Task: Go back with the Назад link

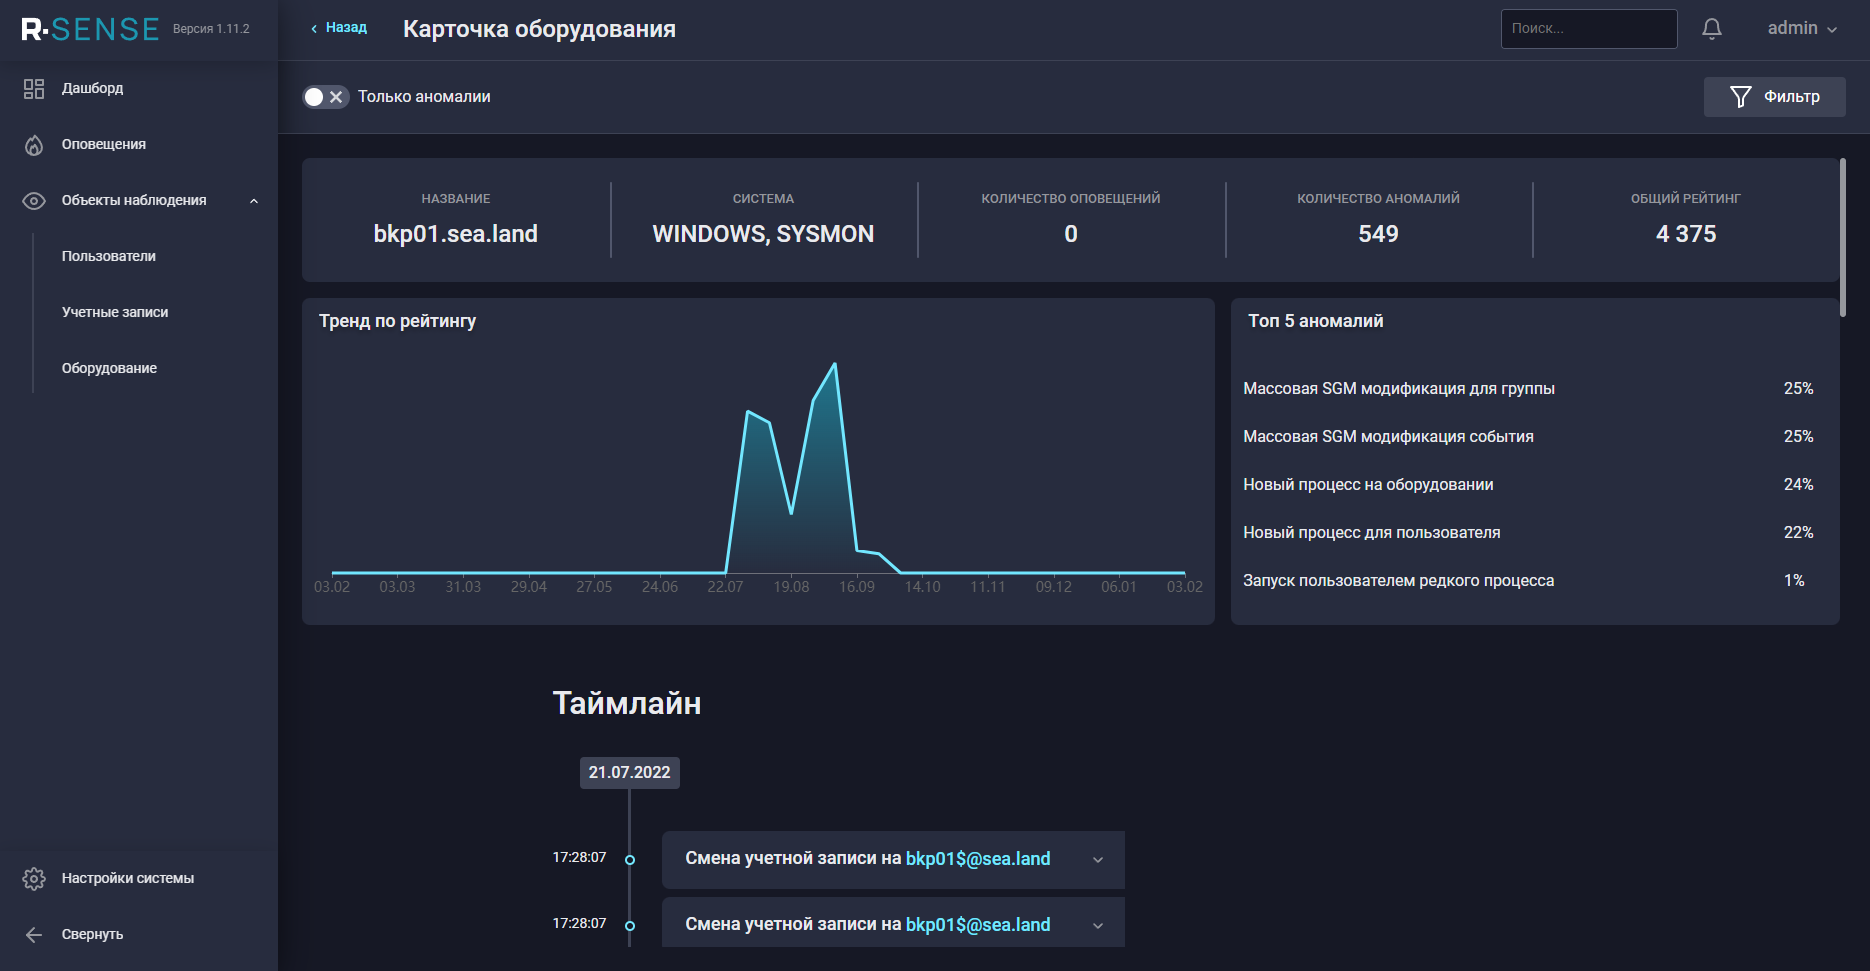Action: coord(346,28)
